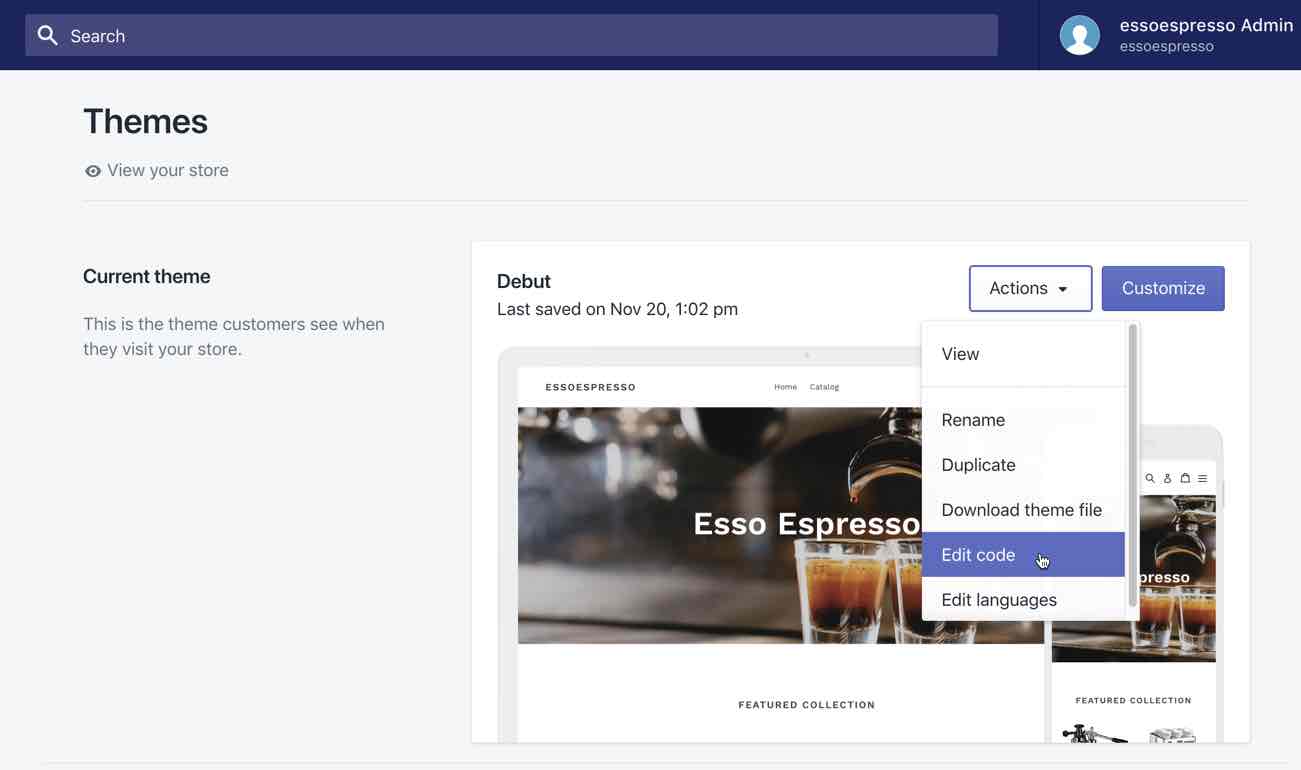Image resolution: width=1301 pixels, height=770 pixels.
Task: Click the Home link in the theme preview nav
Action: coord(786,386)
